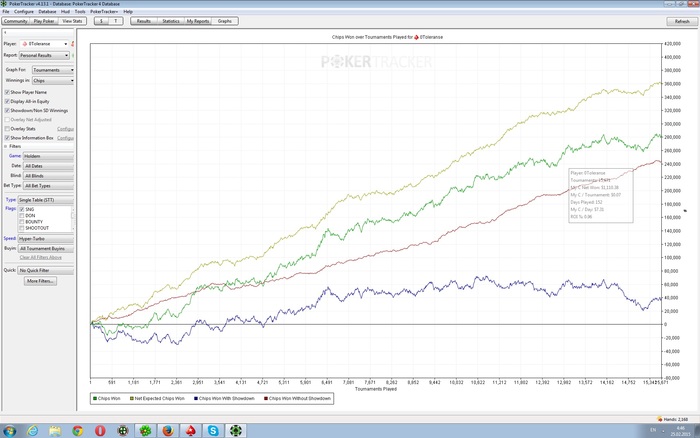Image resolution: width=700 pixels, height=438 pixels.
Task: Switch to the Community section
Action: (16, 21)
